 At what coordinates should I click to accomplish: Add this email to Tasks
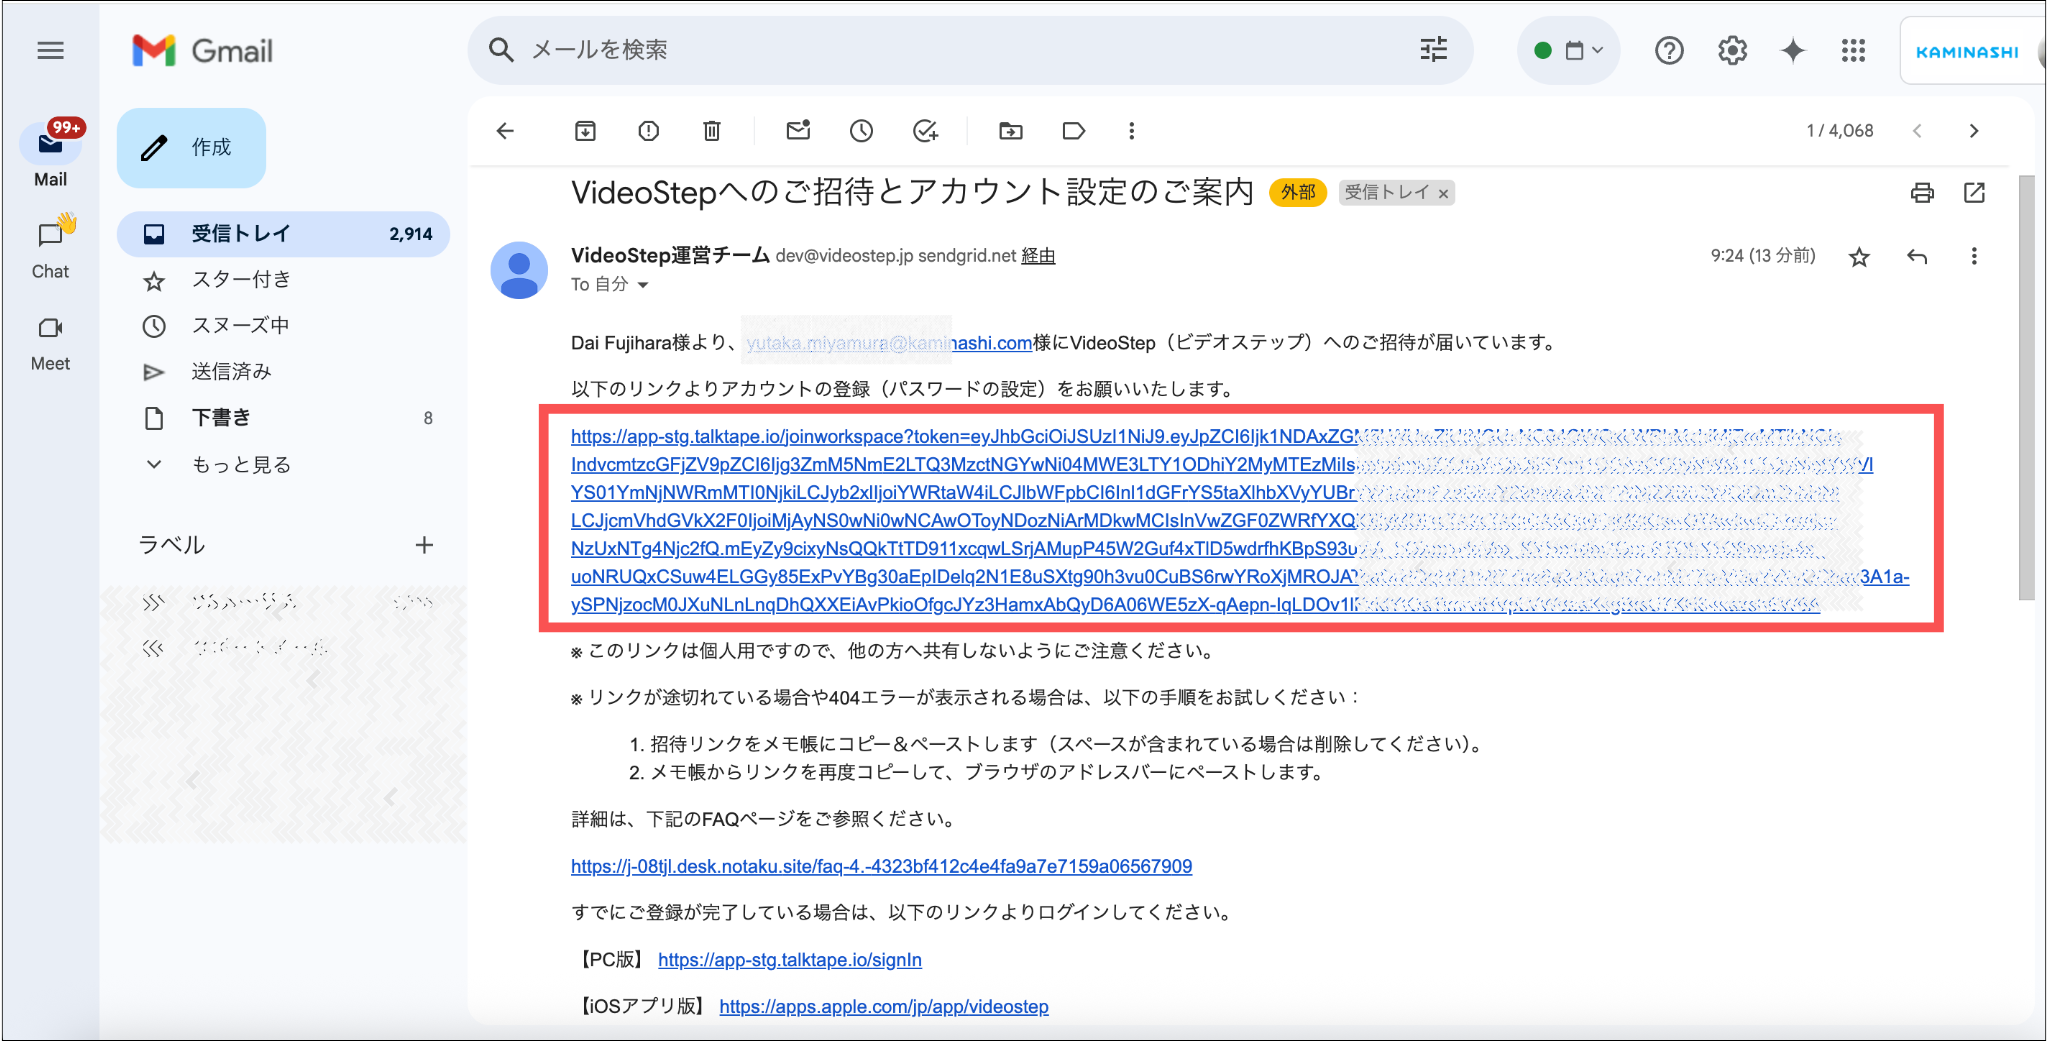point(925,131)
